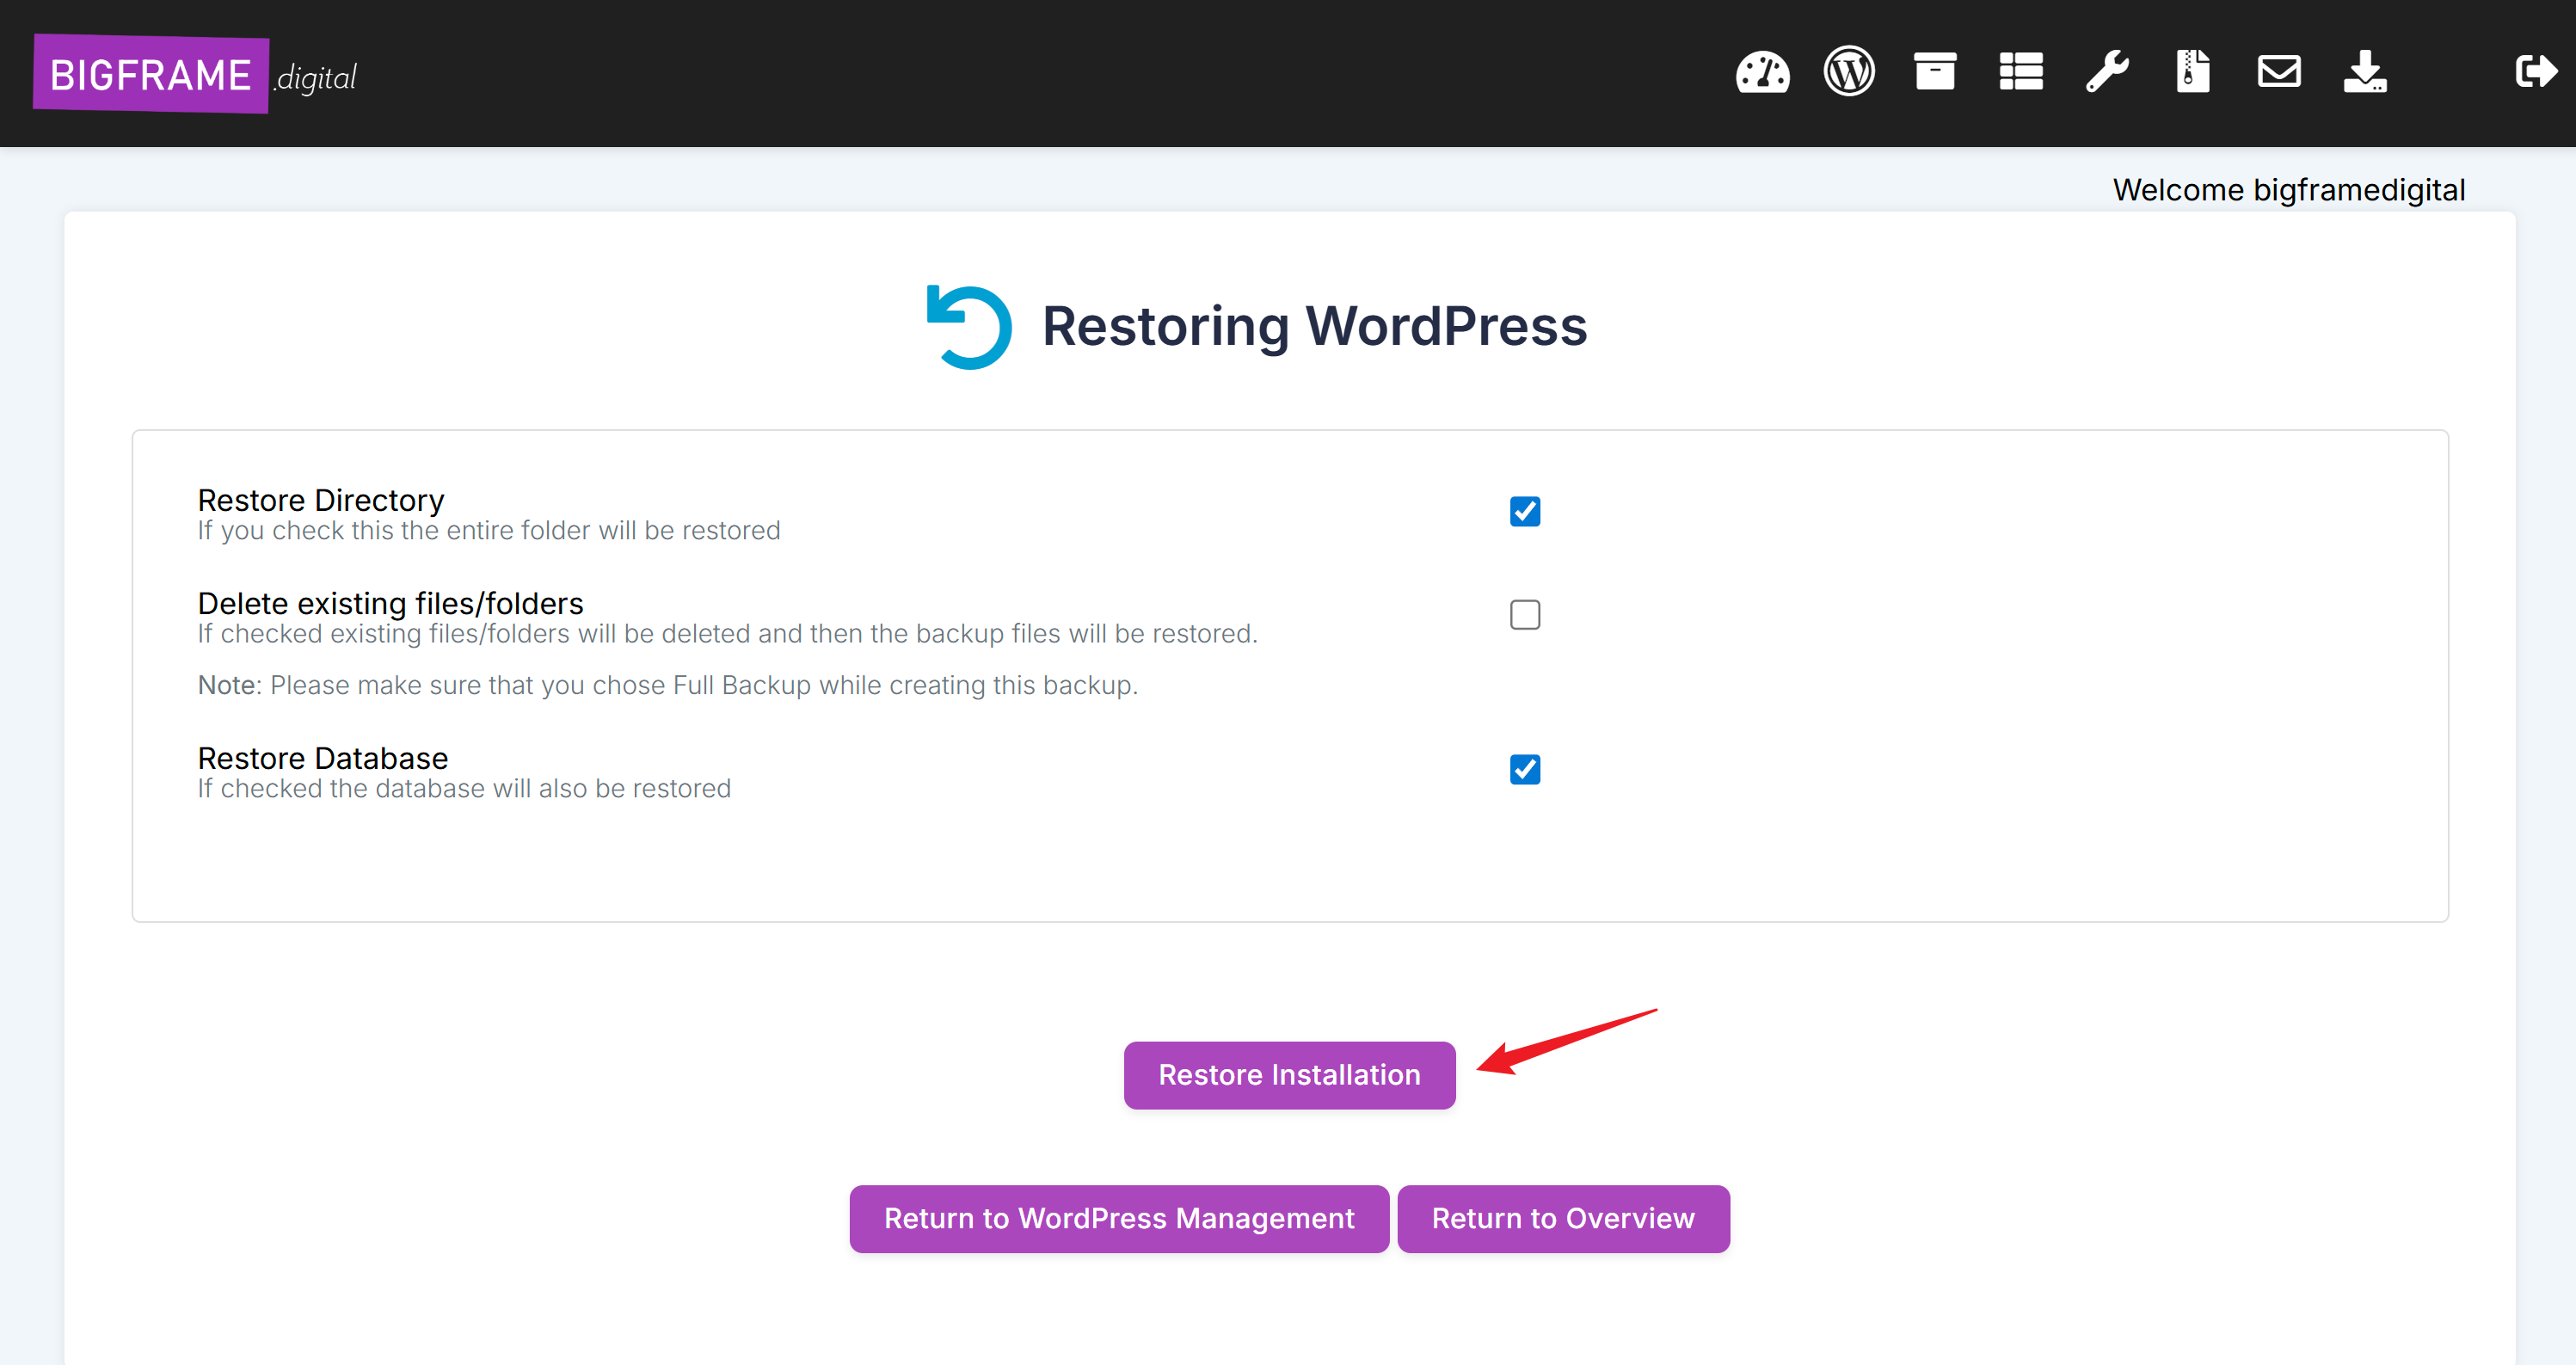
Task: Open the dashboard speedometer icon
Action: tap(1762, 72)
